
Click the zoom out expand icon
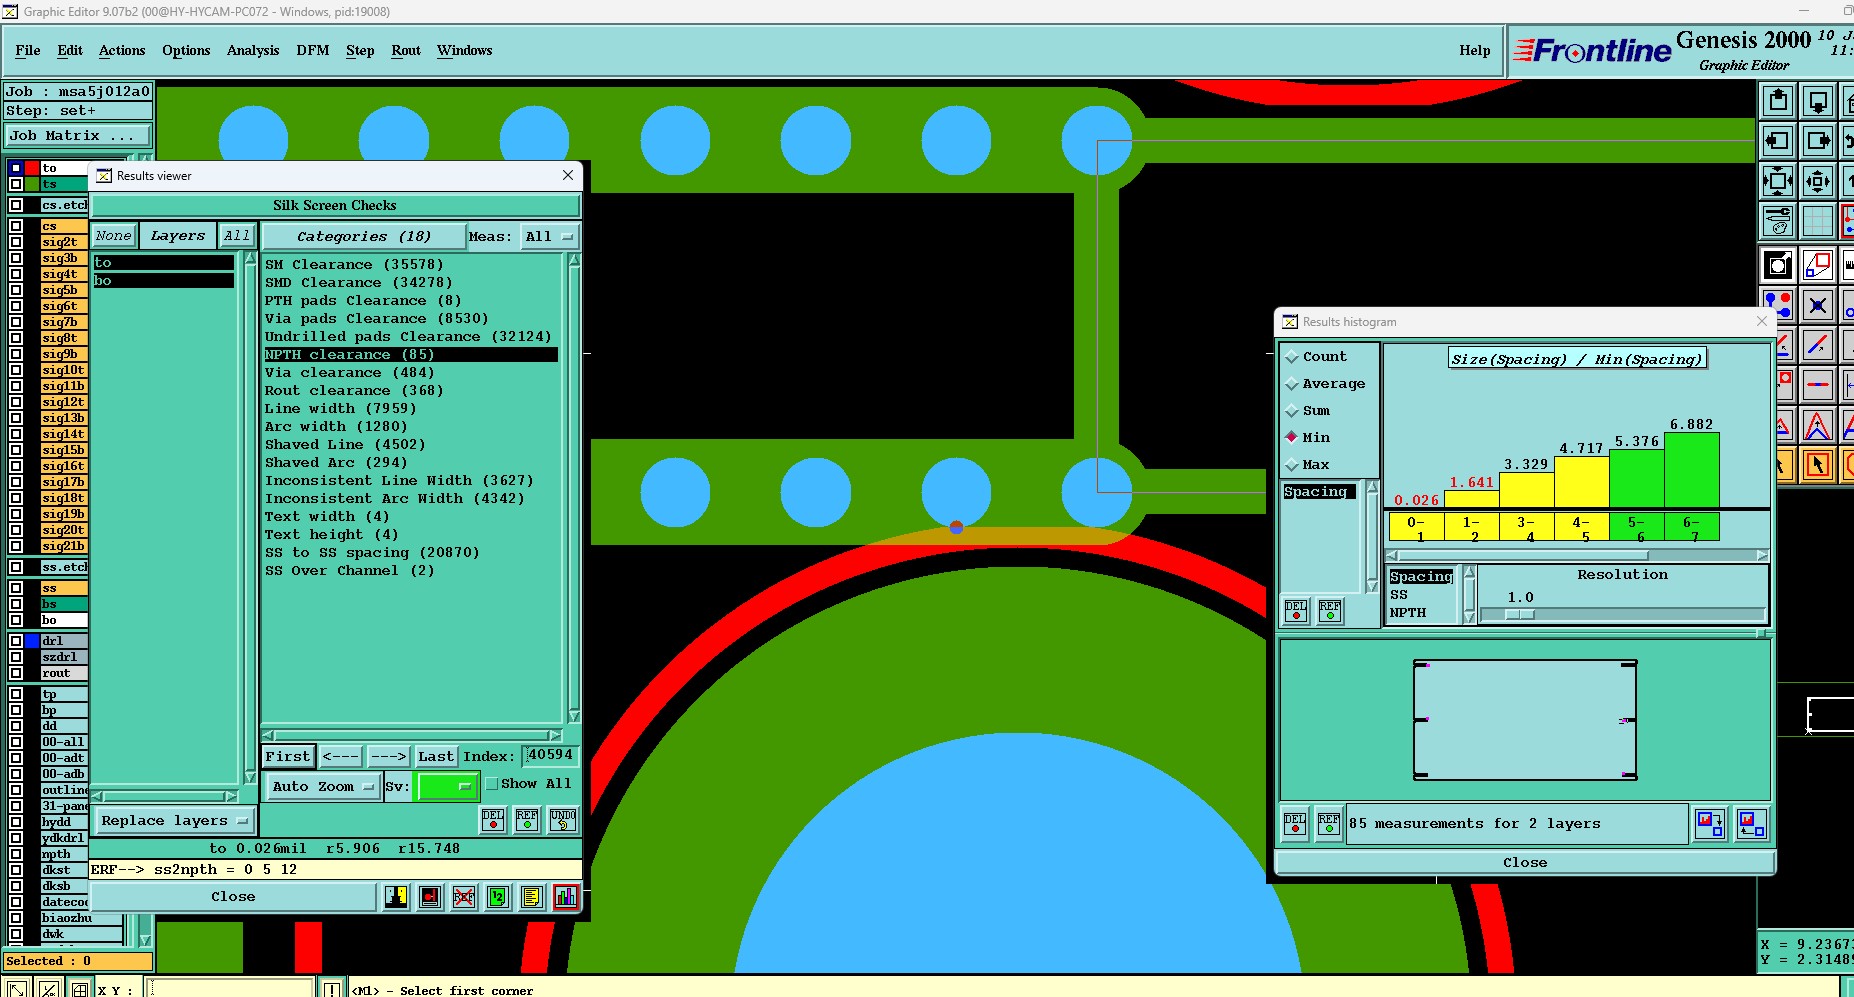point(1778,181)
